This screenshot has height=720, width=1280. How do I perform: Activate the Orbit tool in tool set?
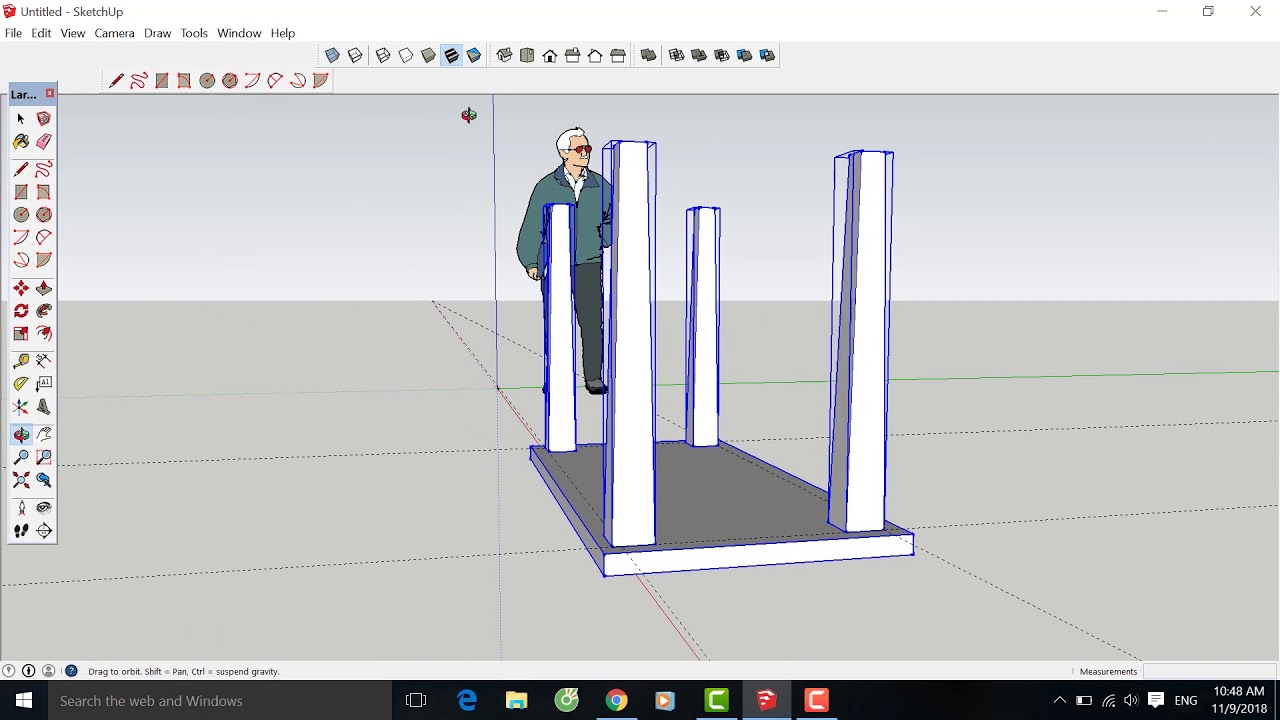click(21, 435)
